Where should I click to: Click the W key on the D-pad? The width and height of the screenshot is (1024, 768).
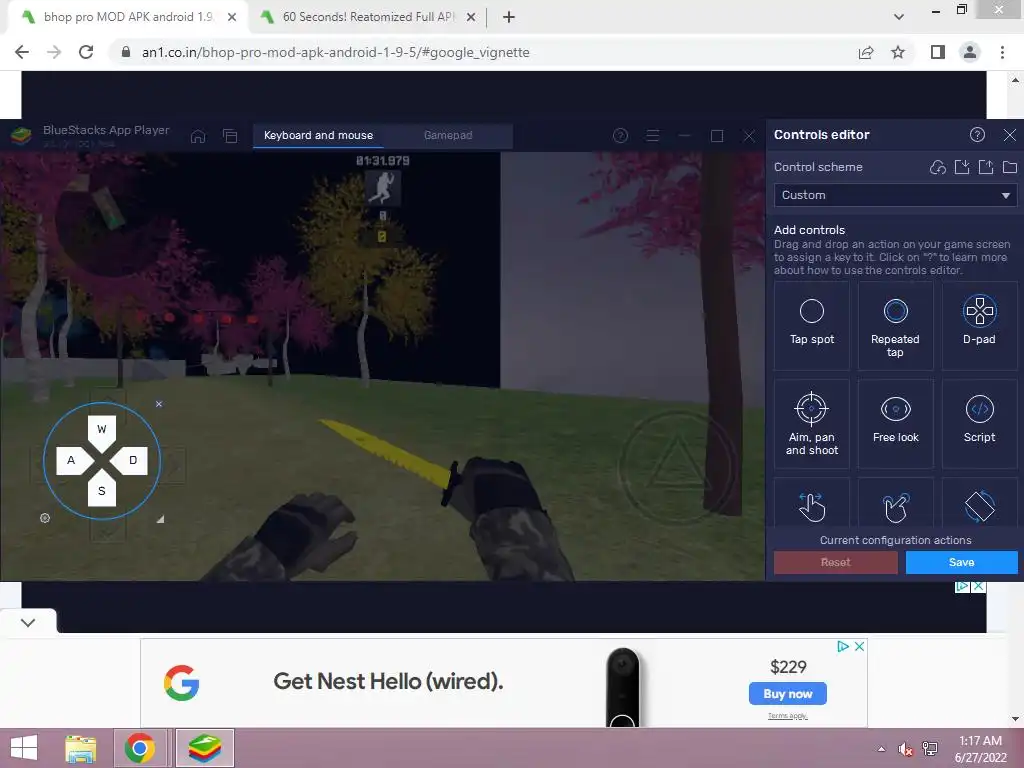pos(102,429)
